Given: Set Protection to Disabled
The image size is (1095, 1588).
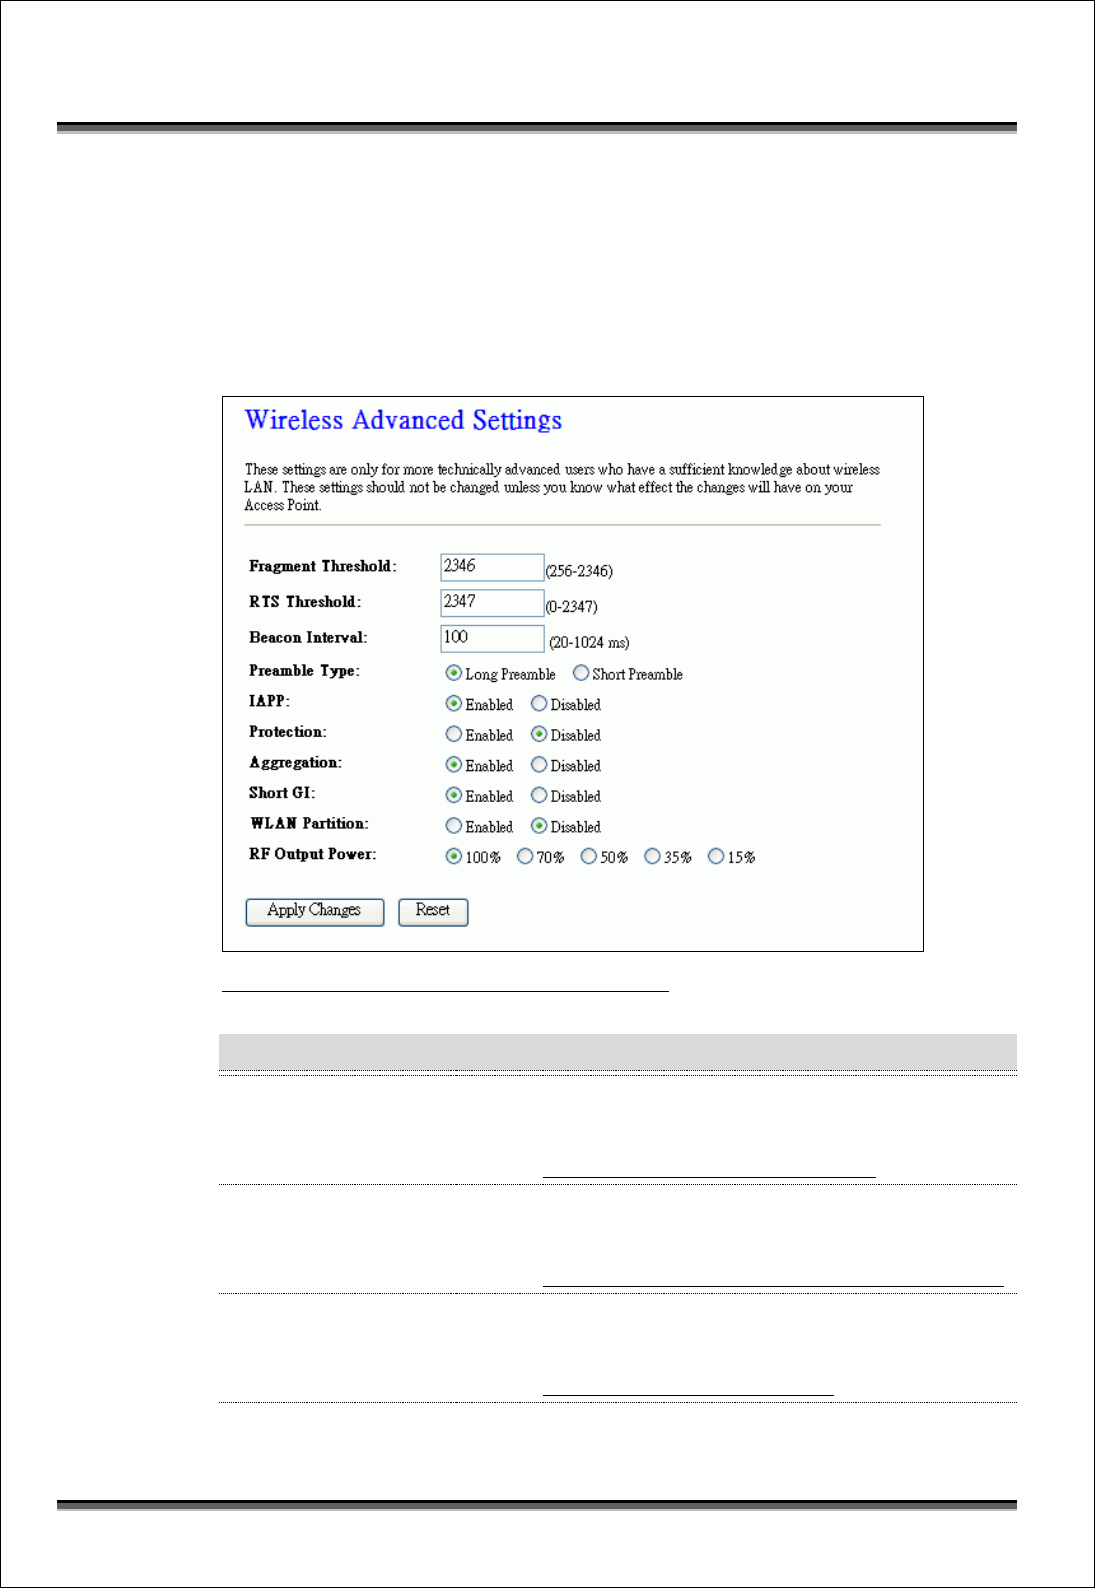Looking at the screenshot, I should tap(539, 734).
